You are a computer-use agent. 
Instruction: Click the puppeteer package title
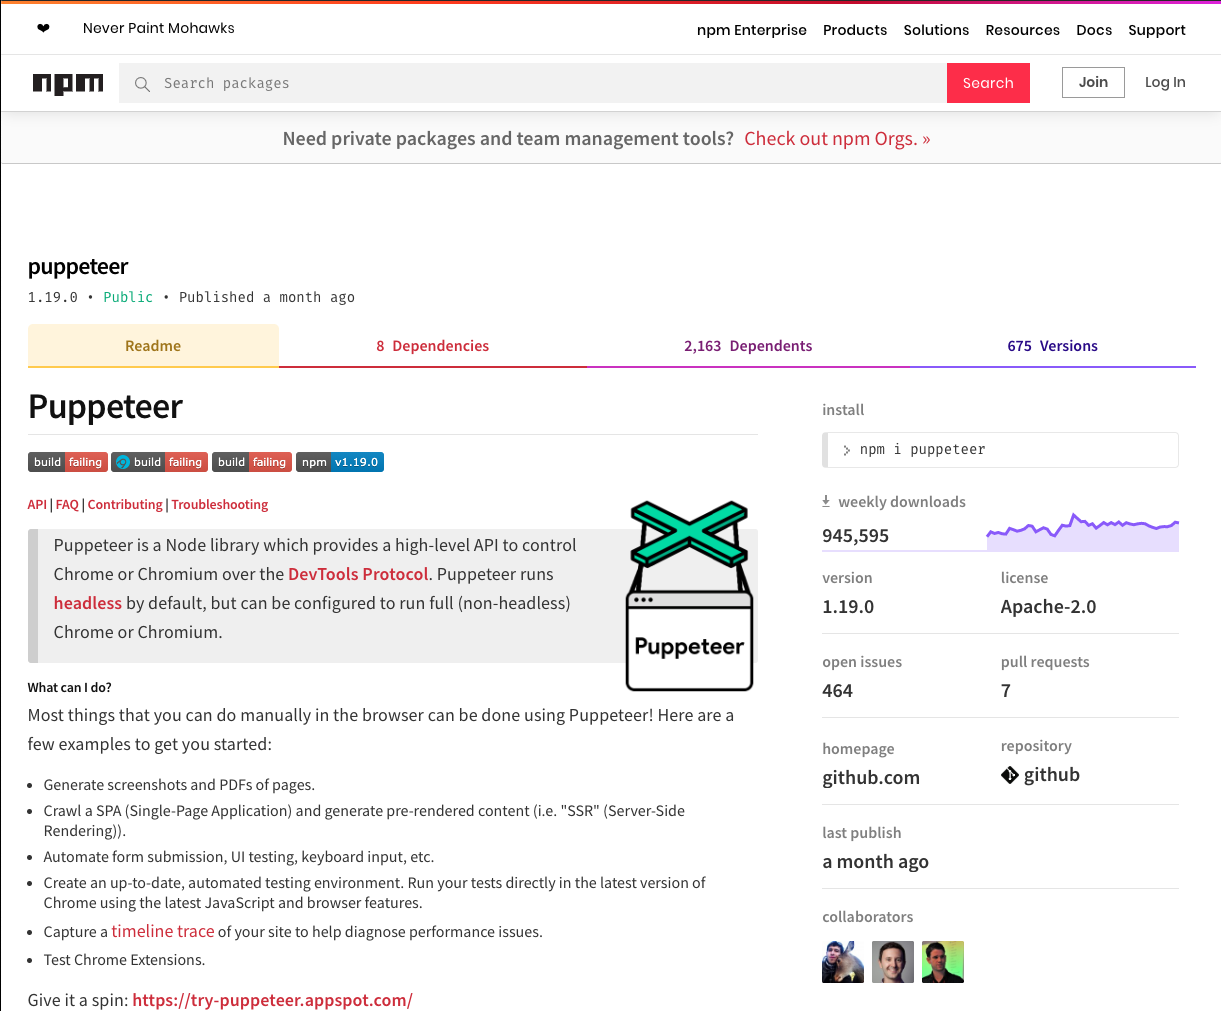coord(78,267)
